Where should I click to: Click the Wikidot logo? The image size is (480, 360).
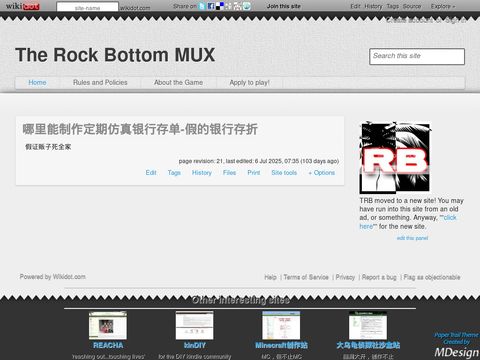(22, 6)
